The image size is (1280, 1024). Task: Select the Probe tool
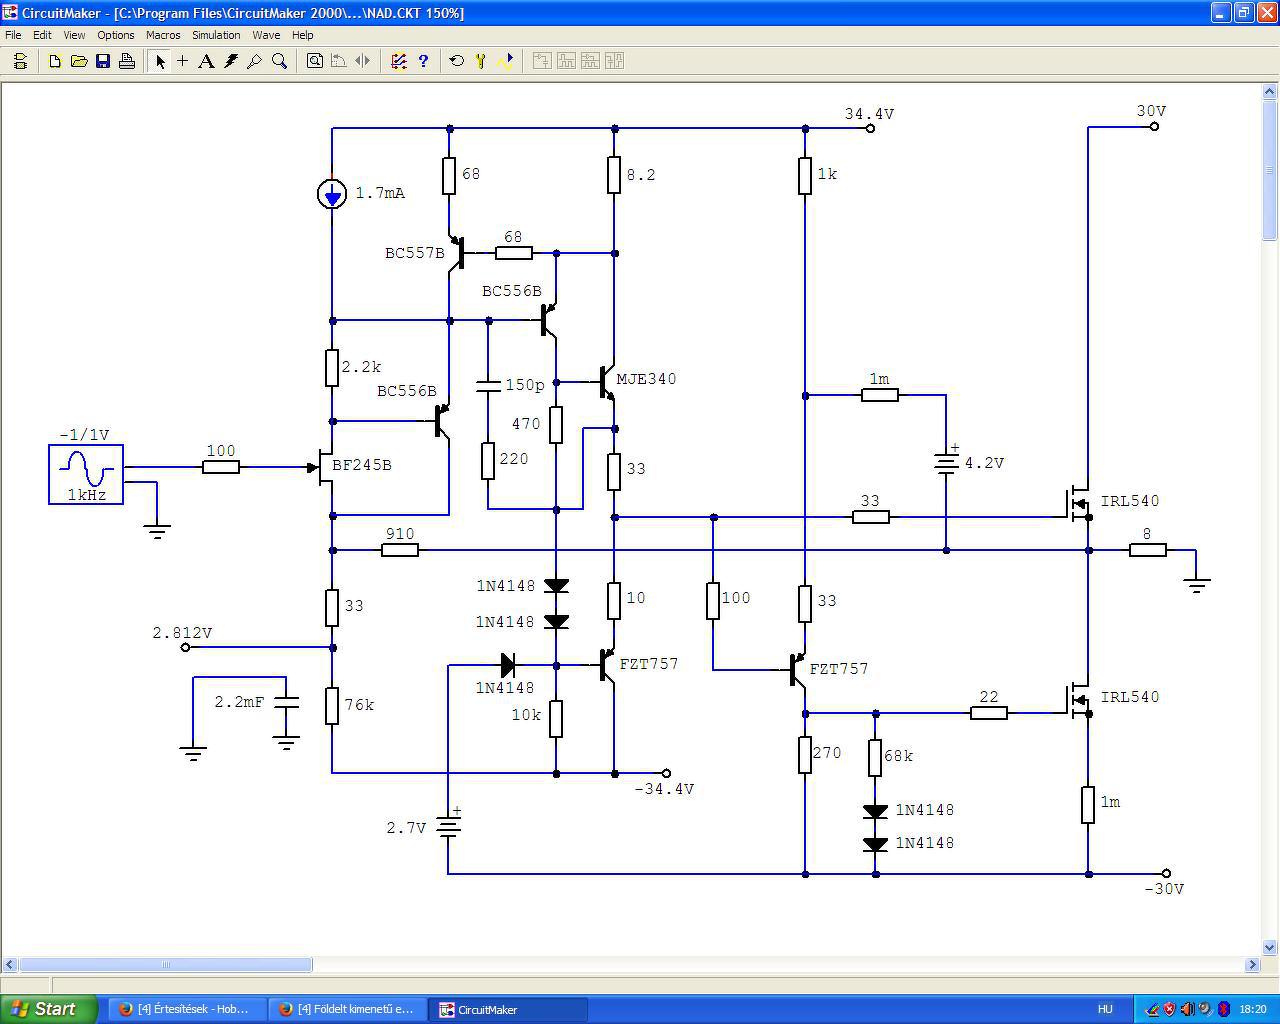255,61
